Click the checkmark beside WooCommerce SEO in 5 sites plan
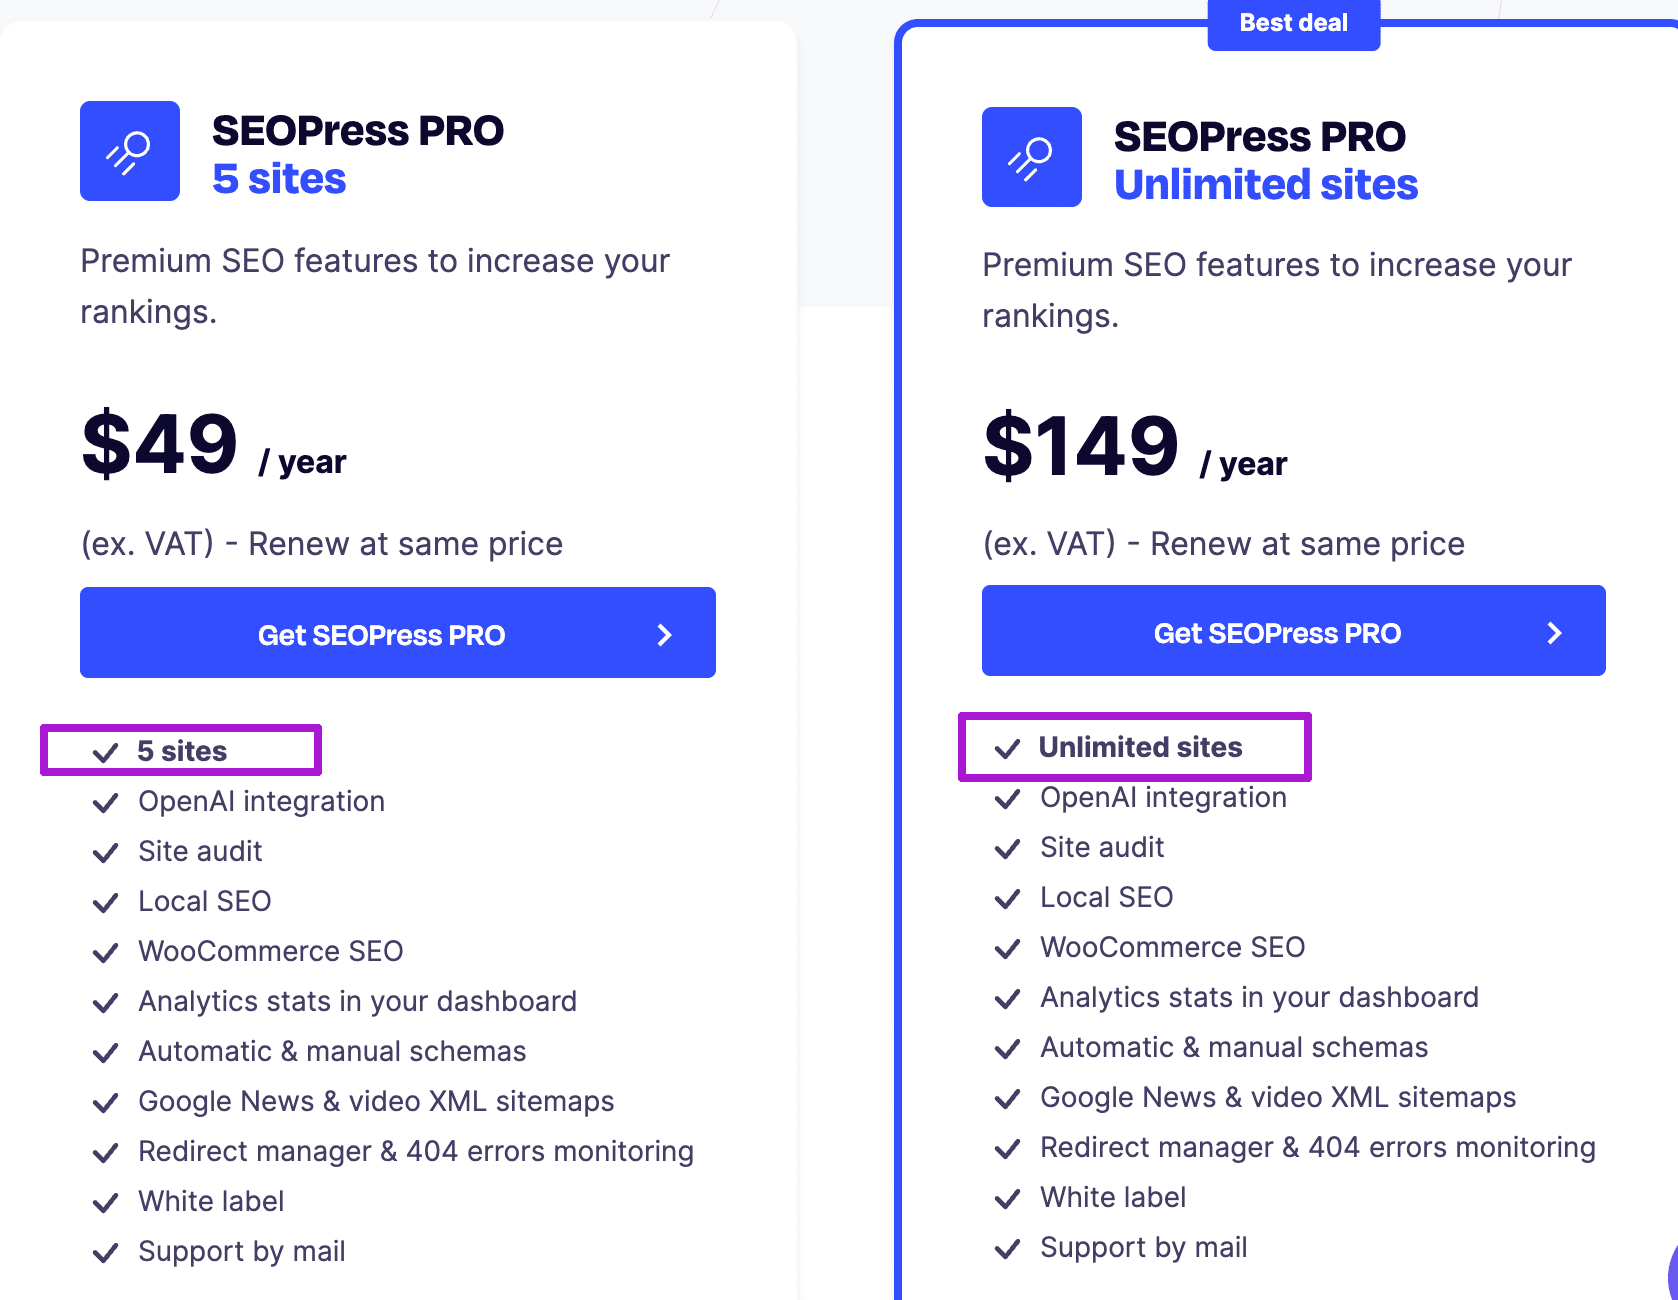The image size is (1678, 1300). point(106,953)
